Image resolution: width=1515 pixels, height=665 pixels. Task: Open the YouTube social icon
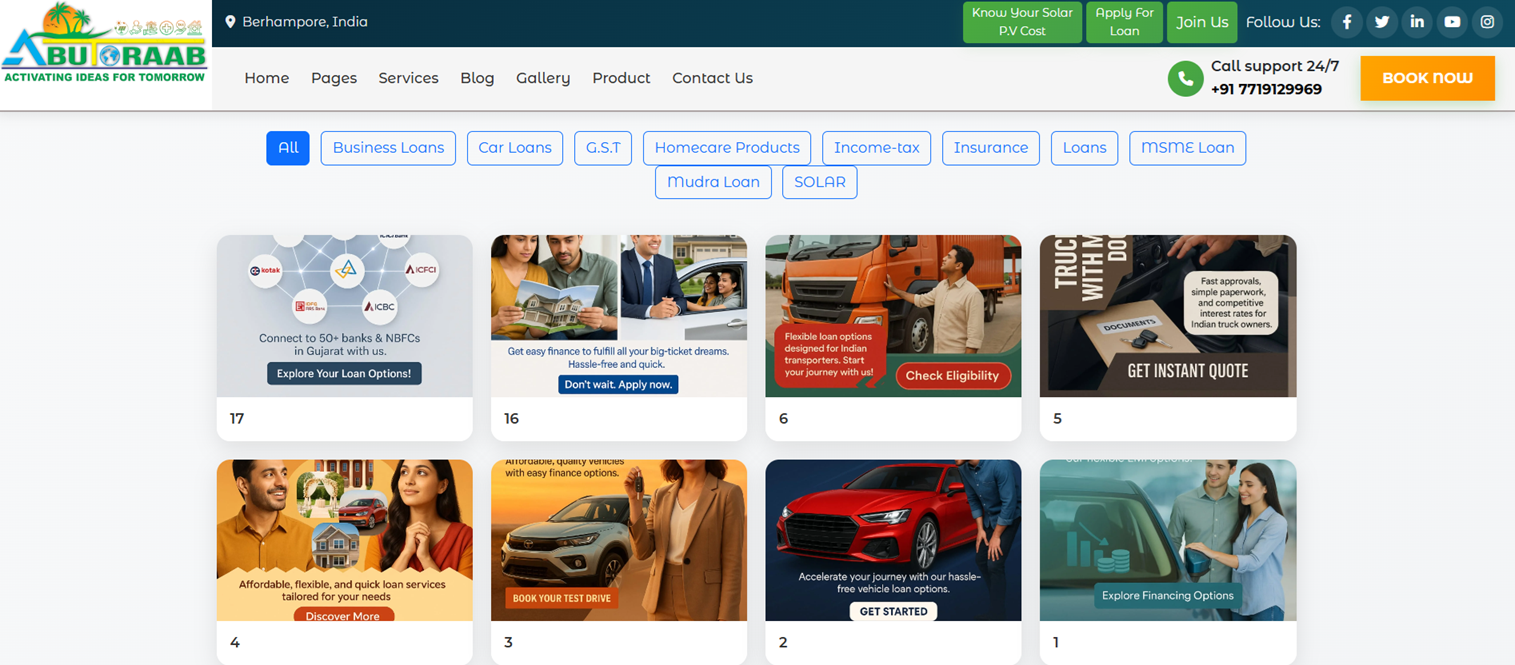coord(1452,22)
